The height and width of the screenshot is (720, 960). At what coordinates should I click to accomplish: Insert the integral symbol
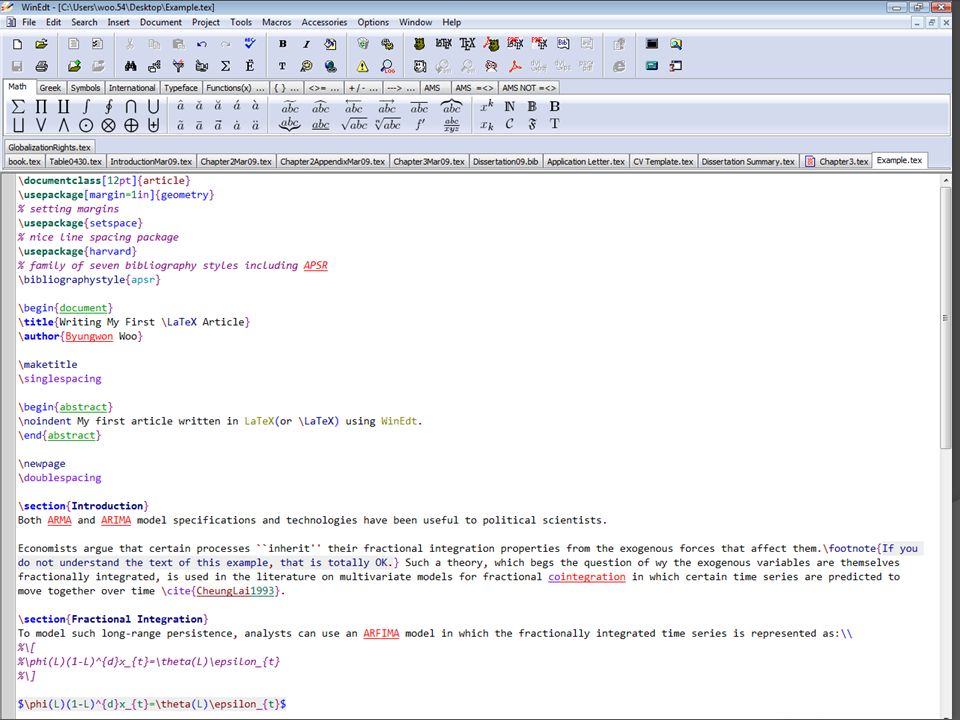[x=86, y=107]
